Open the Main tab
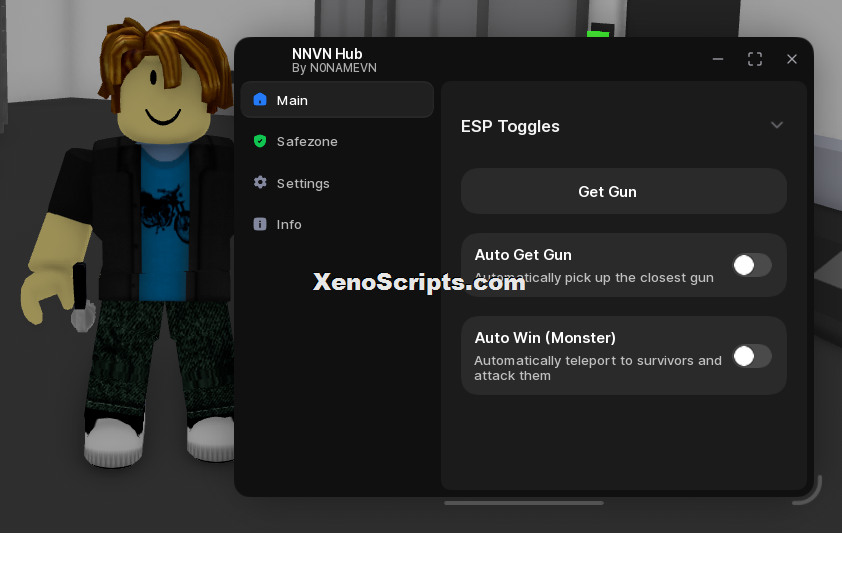This screenshot has width=842, height=563. pyautogui.click(x=337, y=100)
